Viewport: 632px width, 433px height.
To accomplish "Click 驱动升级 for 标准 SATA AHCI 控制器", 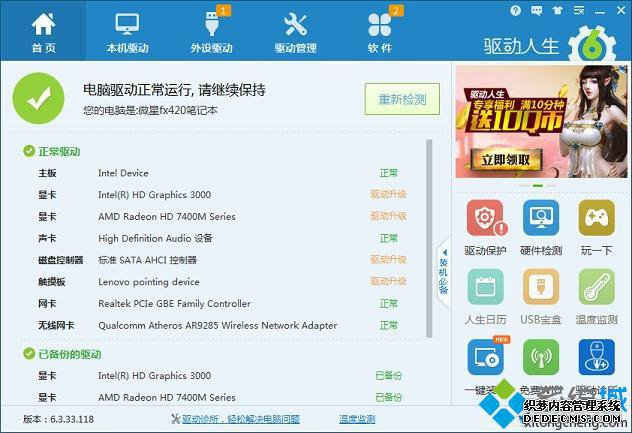I will coord(388,260).
